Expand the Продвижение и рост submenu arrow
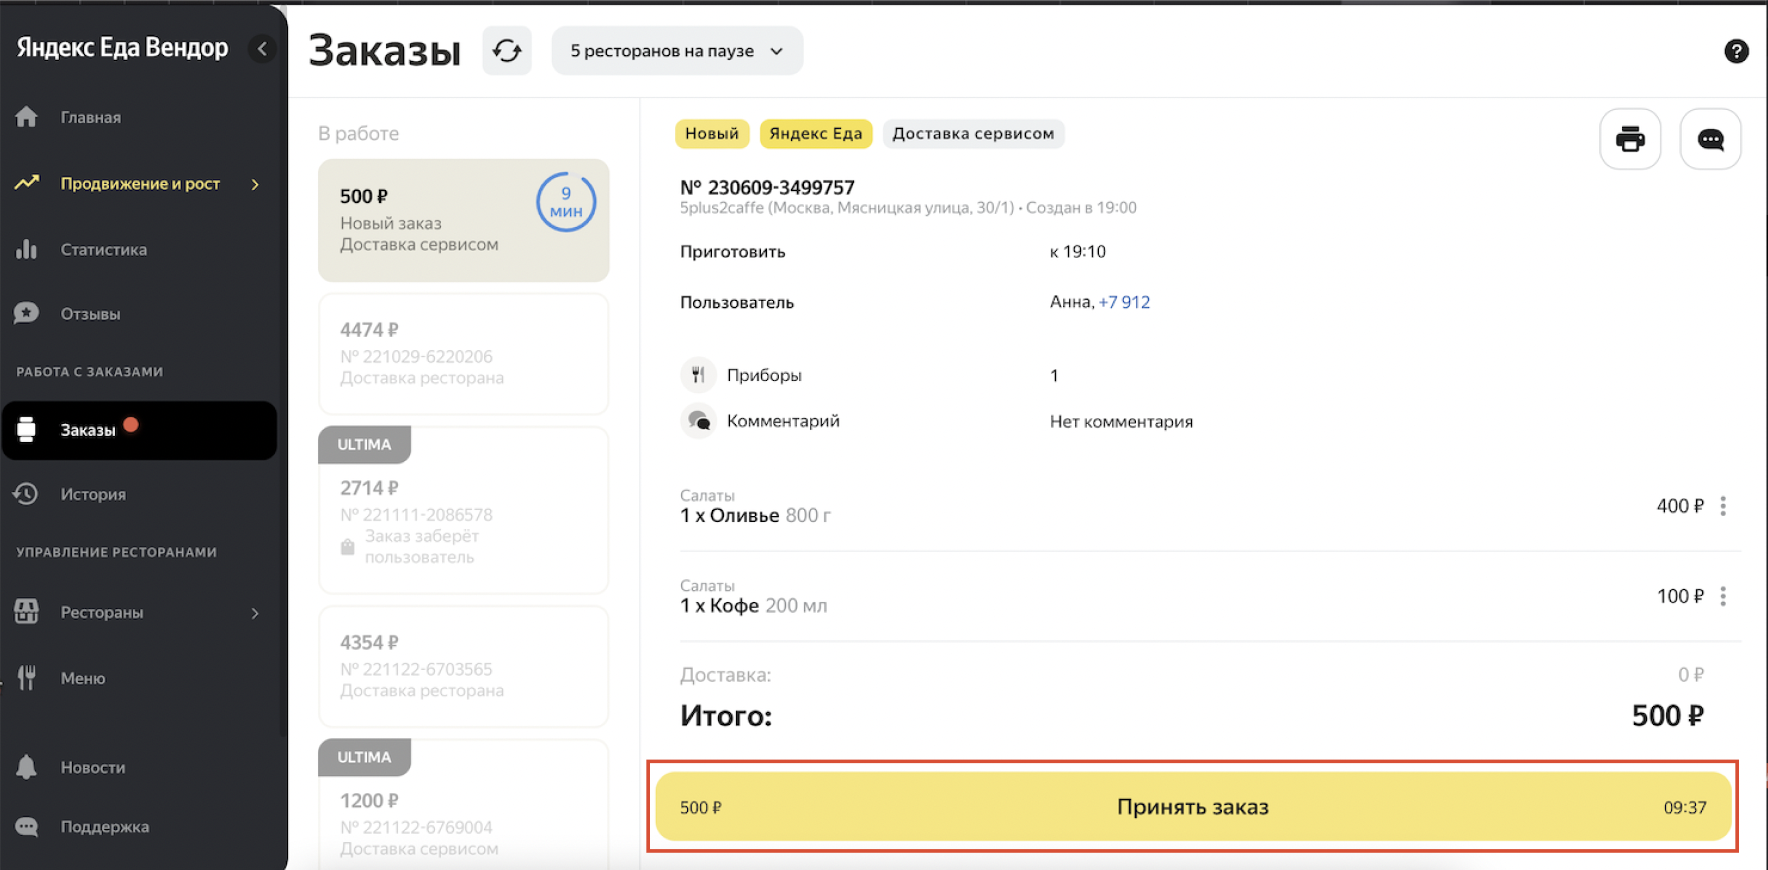The image size is (1768, 870). pyautogui.click(x=255, y=184)
